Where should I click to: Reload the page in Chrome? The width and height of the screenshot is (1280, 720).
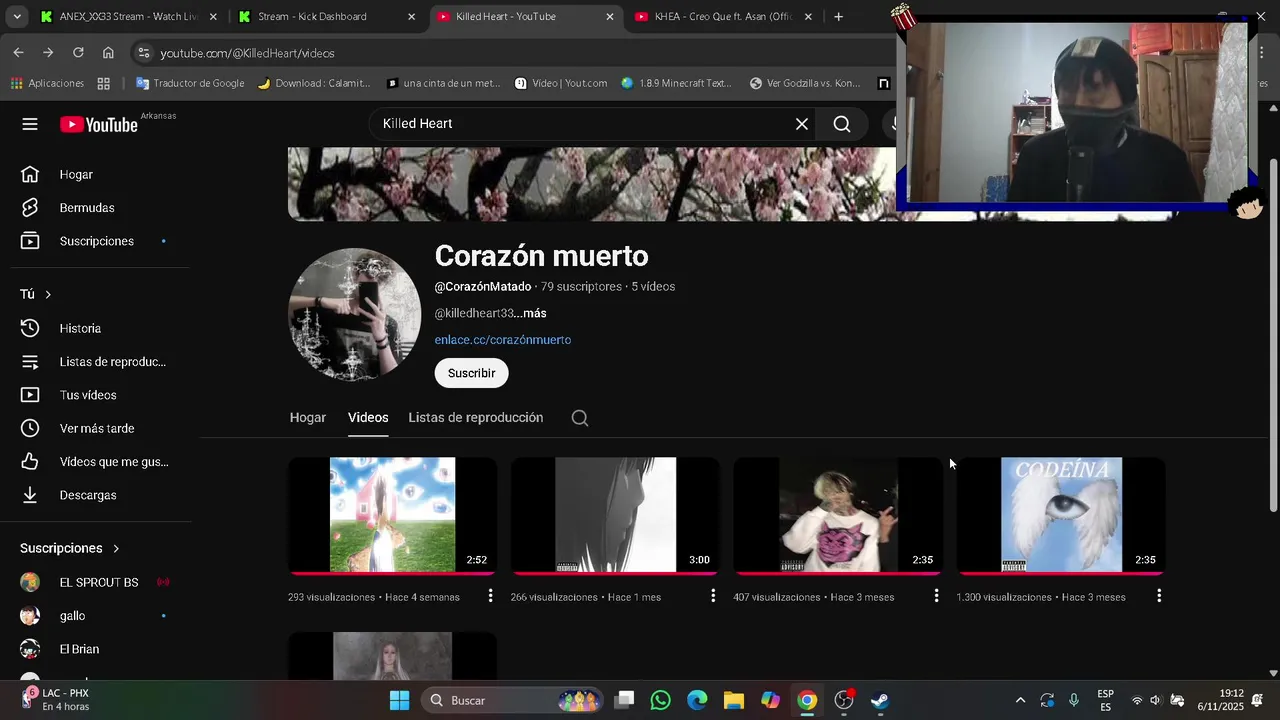pos(78,52)
